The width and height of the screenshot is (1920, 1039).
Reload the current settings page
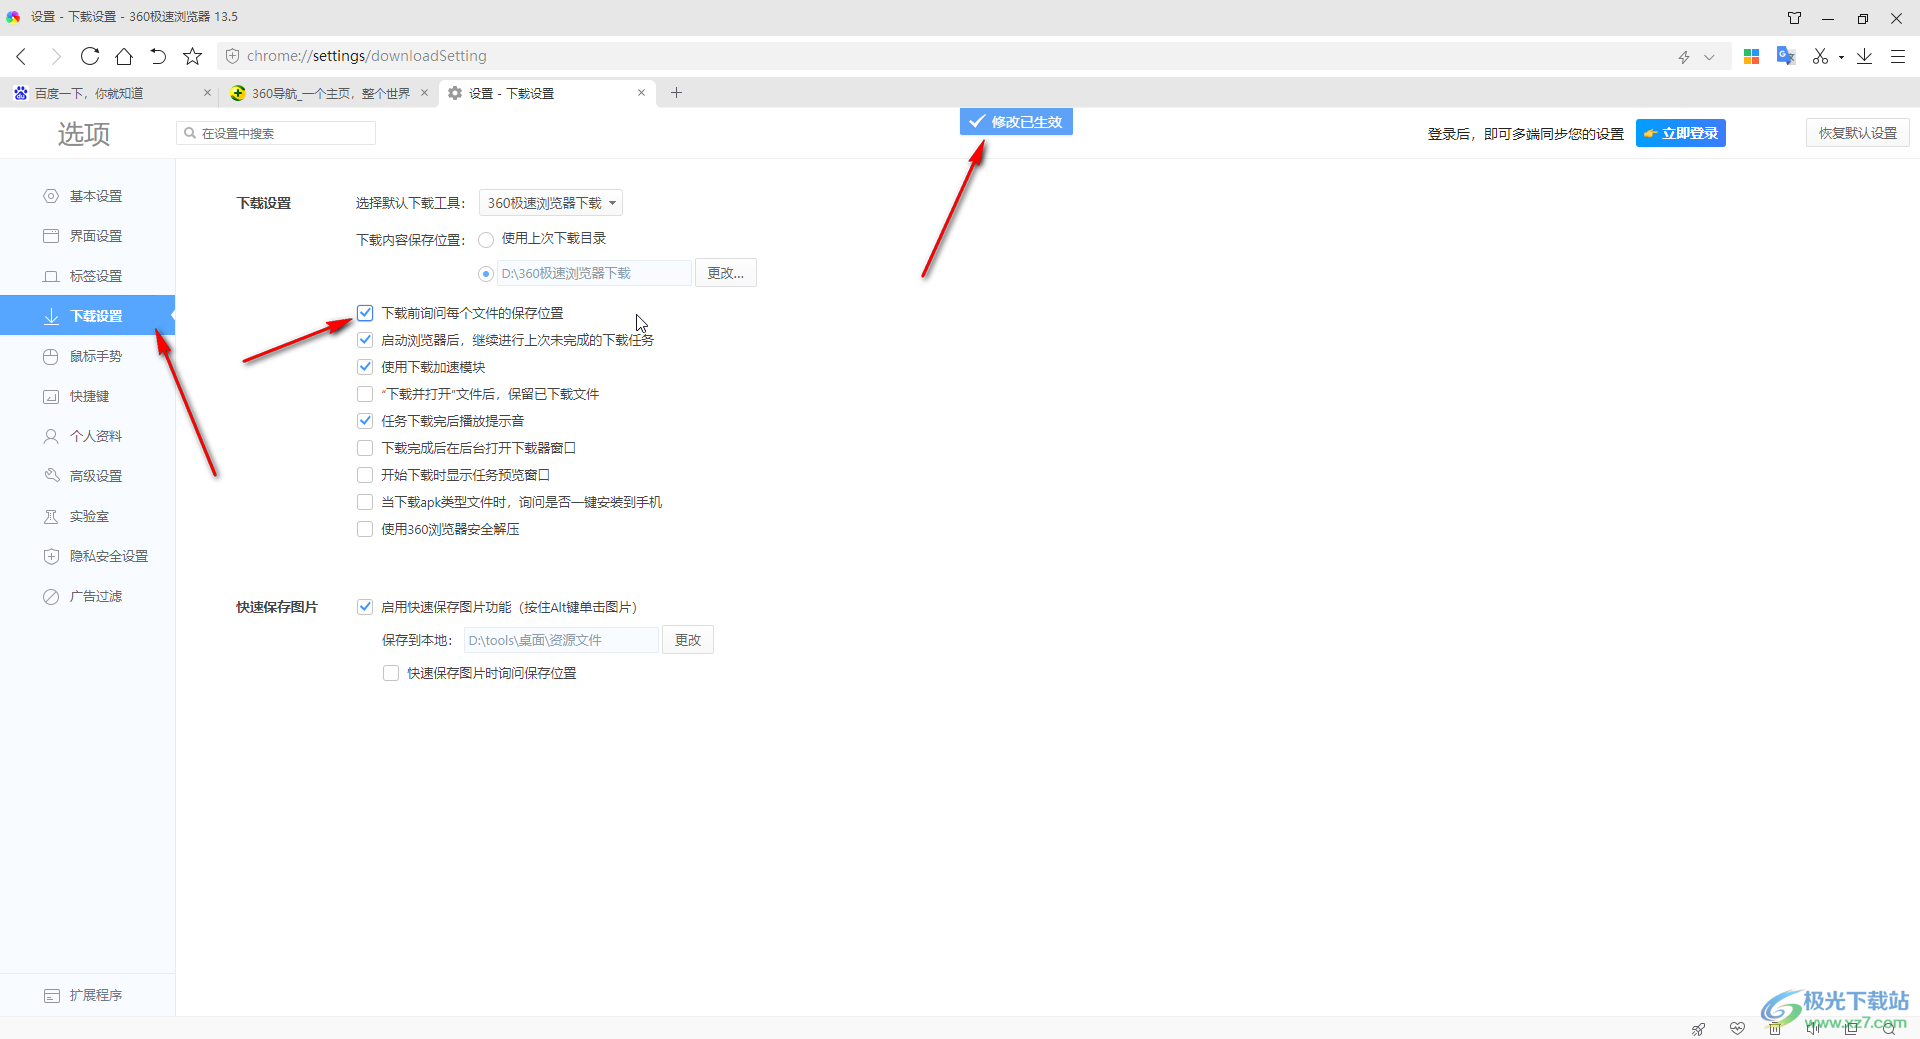[90, 56]
